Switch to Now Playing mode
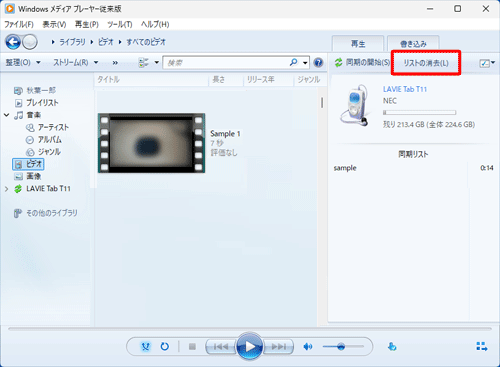Image resolution: width=500 pixels, height=367 pixels. (x=482, y=347)
